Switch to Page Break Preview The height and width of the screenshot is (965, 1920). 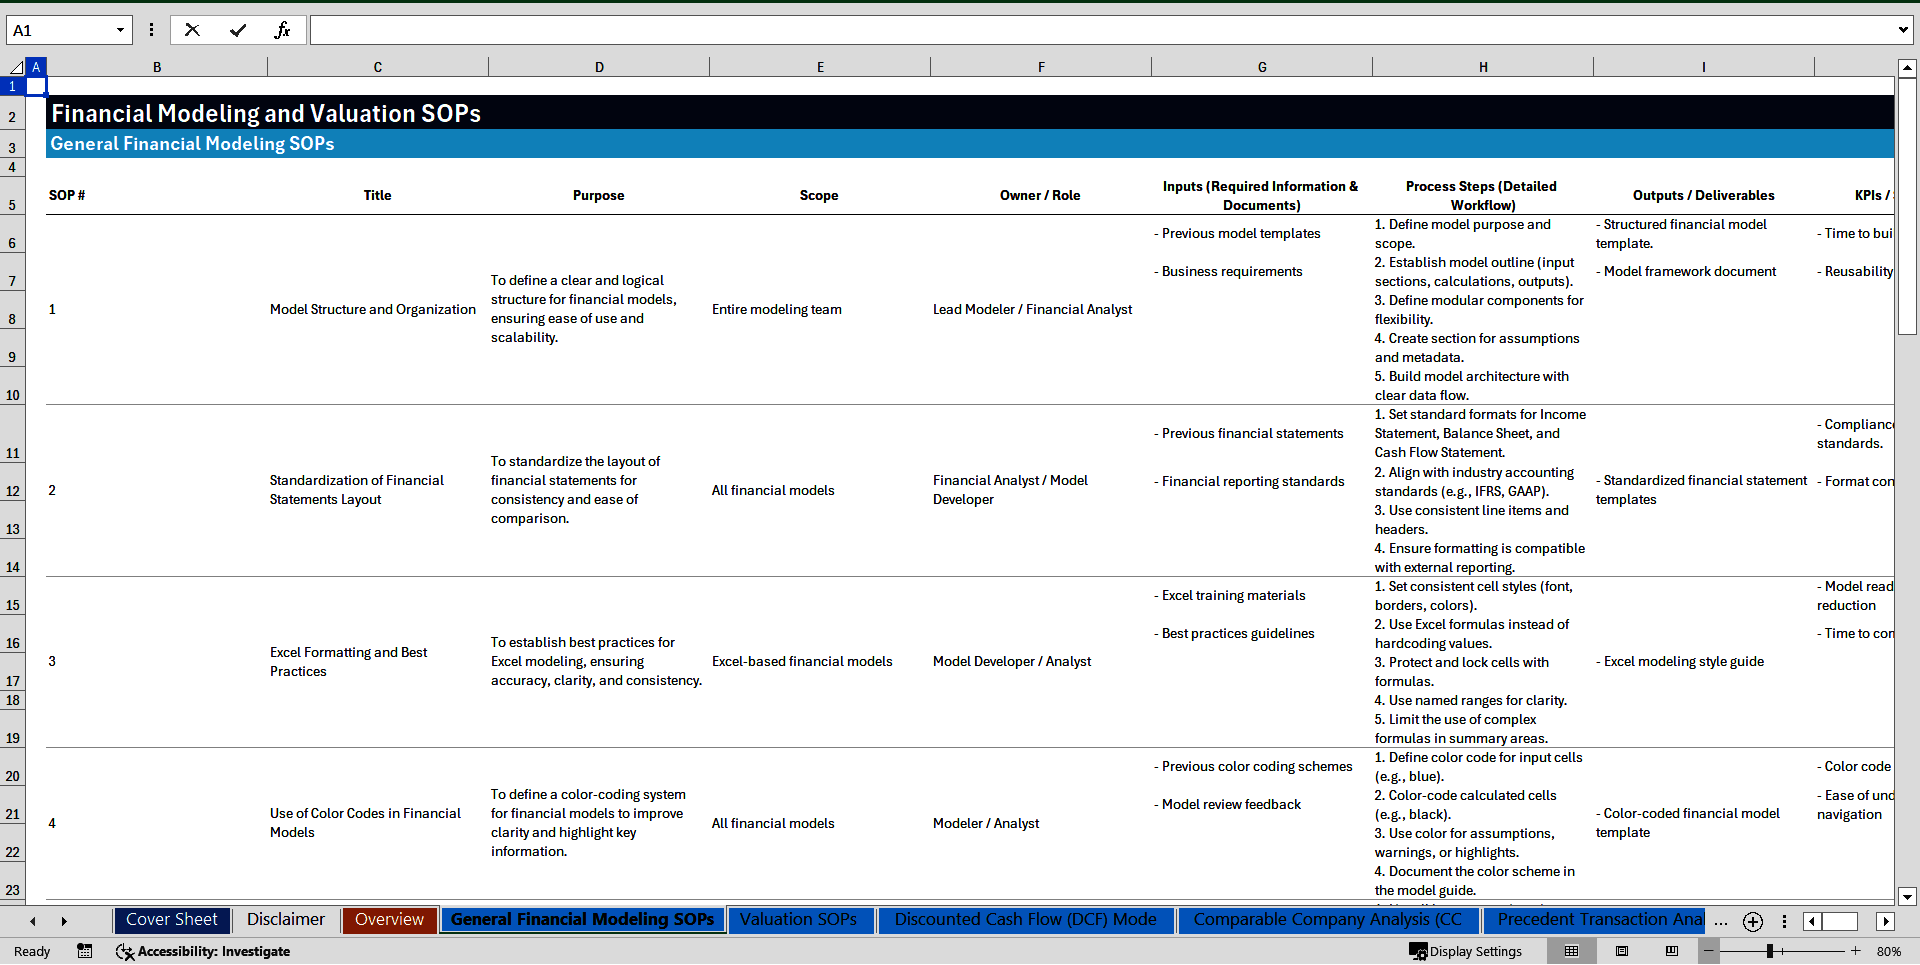click(1671, 951)
